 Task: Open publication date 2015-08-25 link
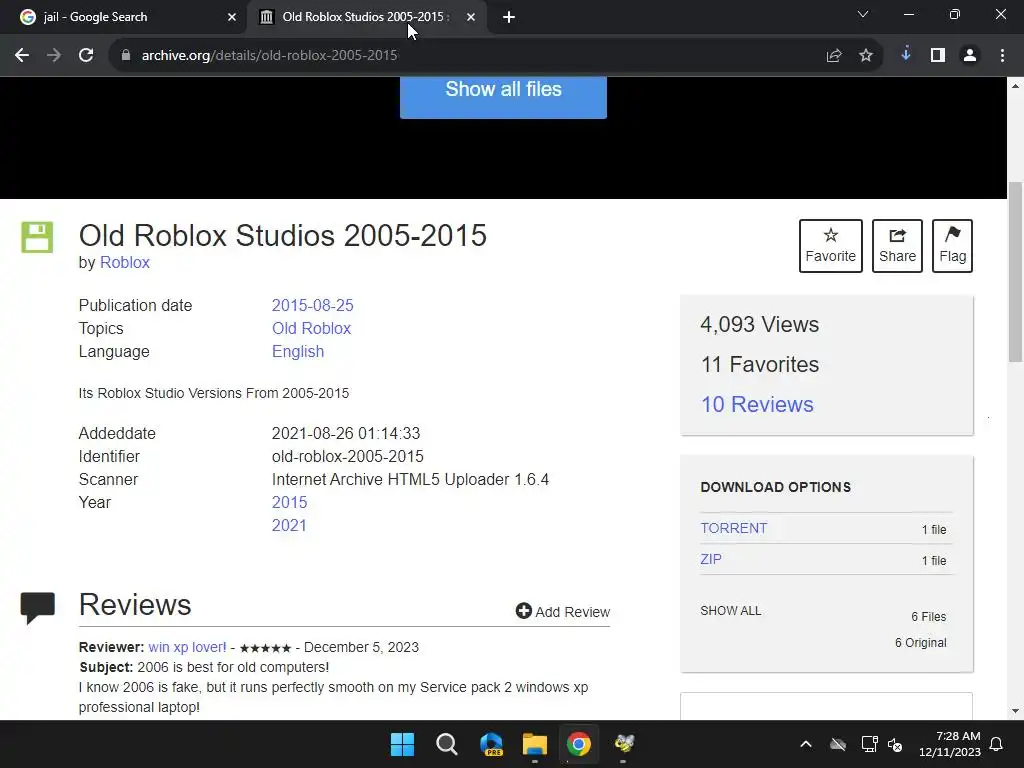[313, 305]
